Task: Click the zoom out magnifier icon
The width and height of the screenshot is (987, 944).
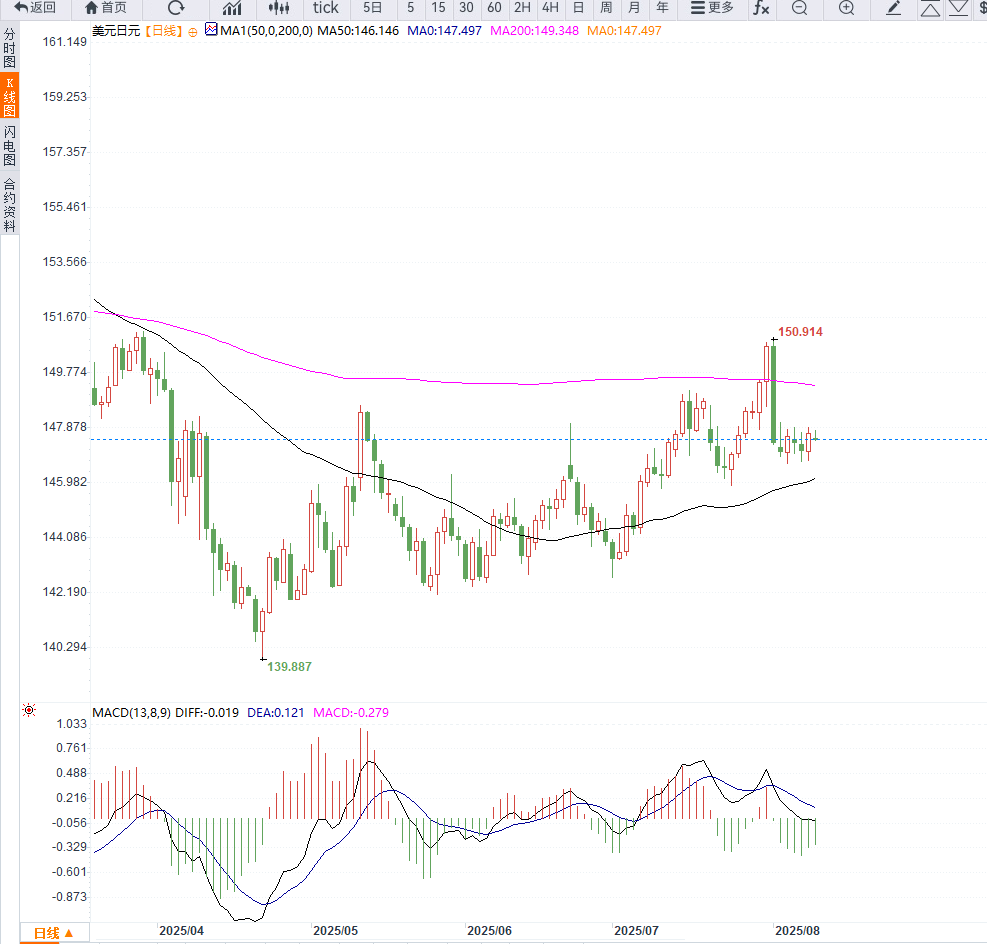Action: [x=799, y=8]
